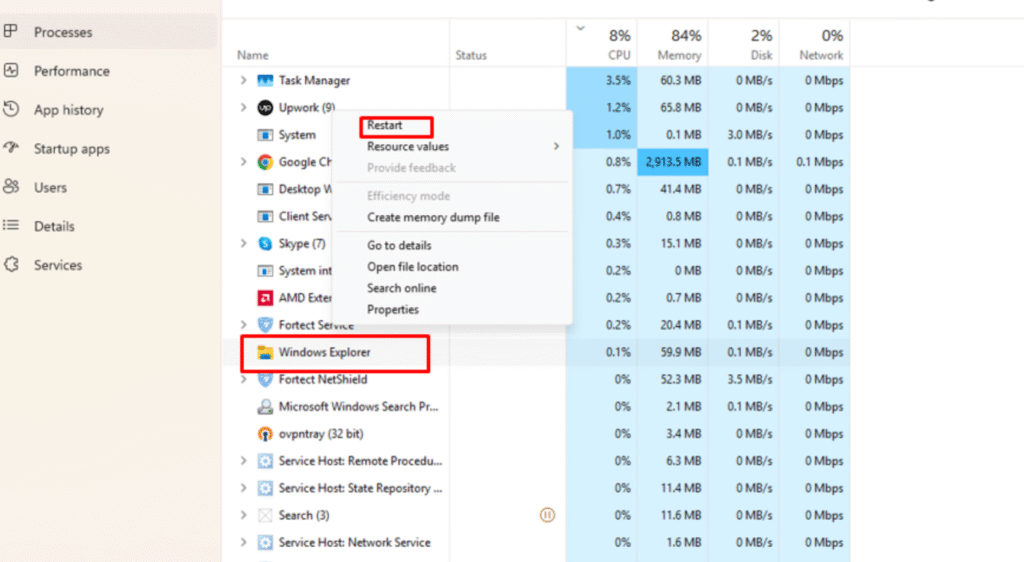This screenshot has height=562, width=1024.
Task: Click the System interrupts process icon
Action: tap(264, 271)
